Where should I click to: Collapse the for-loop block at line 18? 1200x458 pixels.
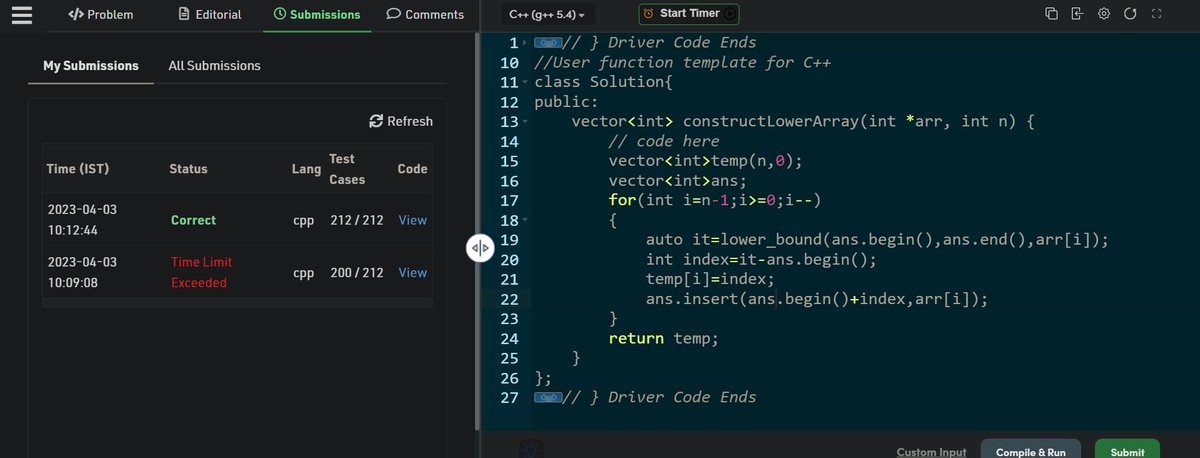(525, 219)
